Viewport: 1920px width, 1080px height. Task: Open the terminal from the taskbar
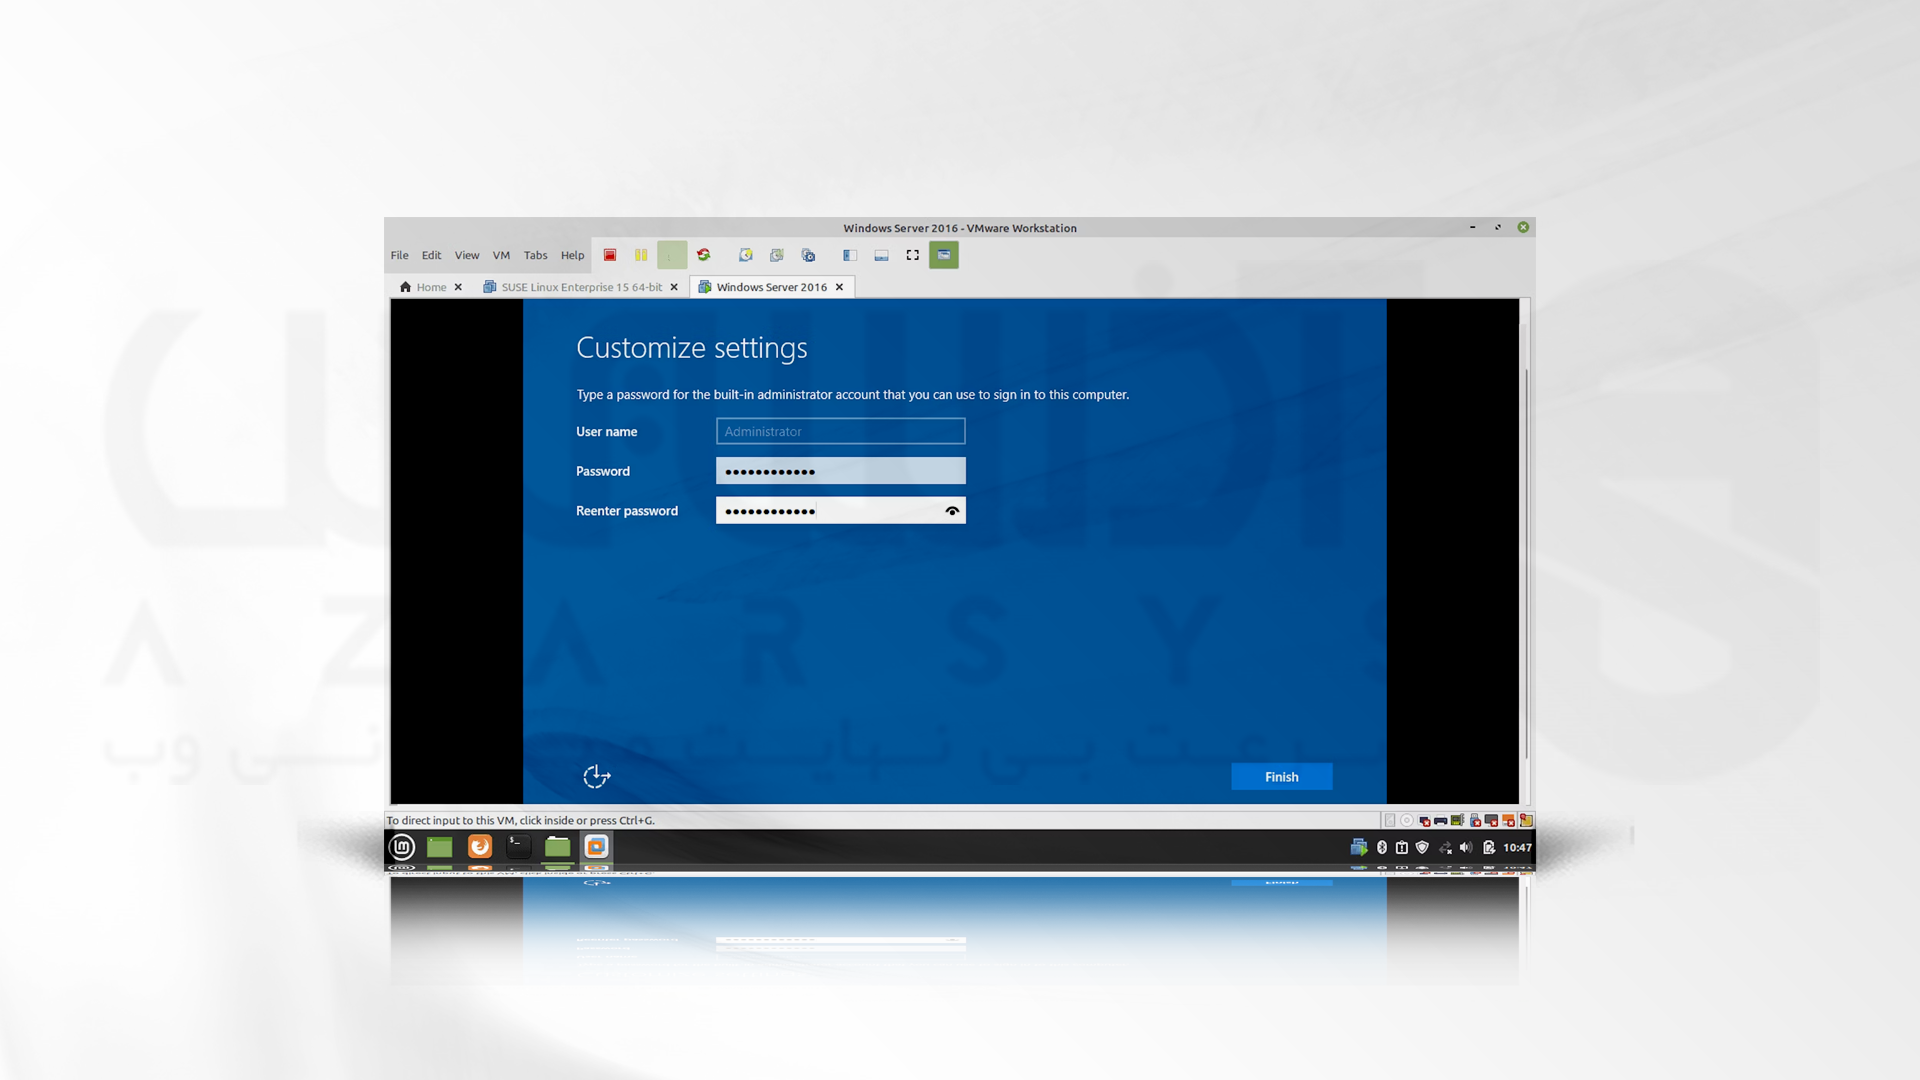tap(518, 847)
